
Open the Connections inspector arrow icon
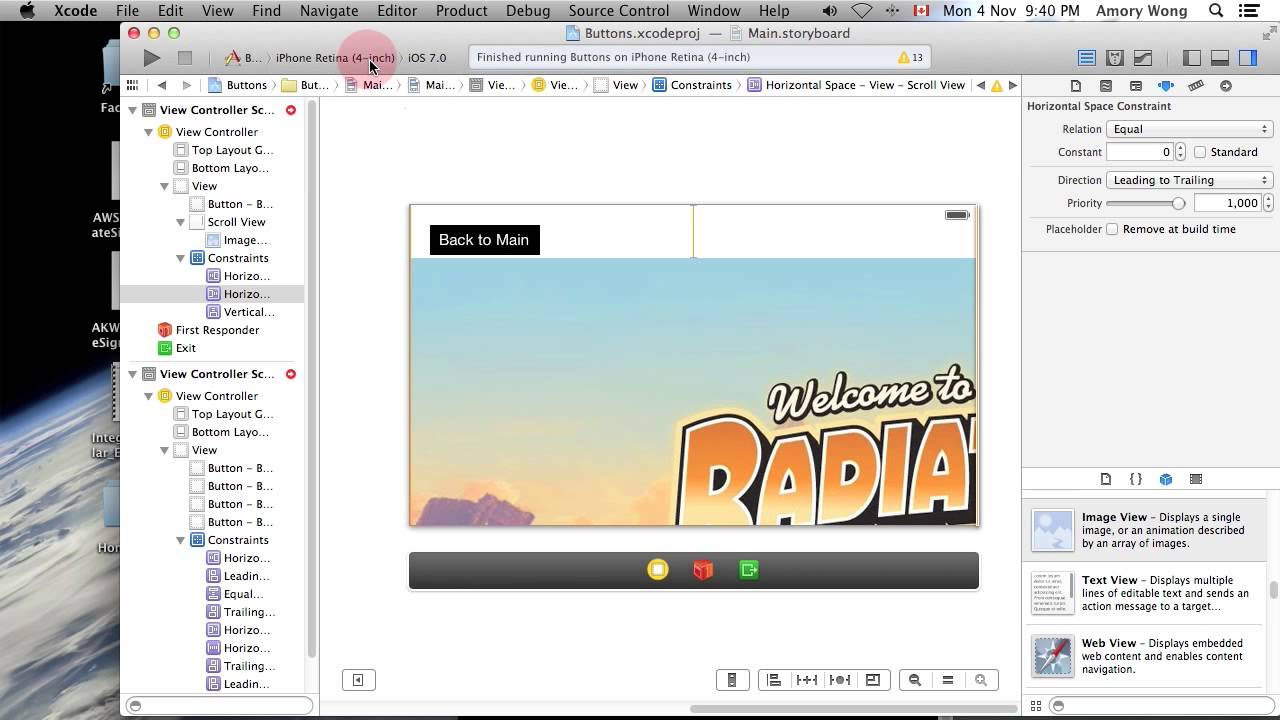(1226, 86)
